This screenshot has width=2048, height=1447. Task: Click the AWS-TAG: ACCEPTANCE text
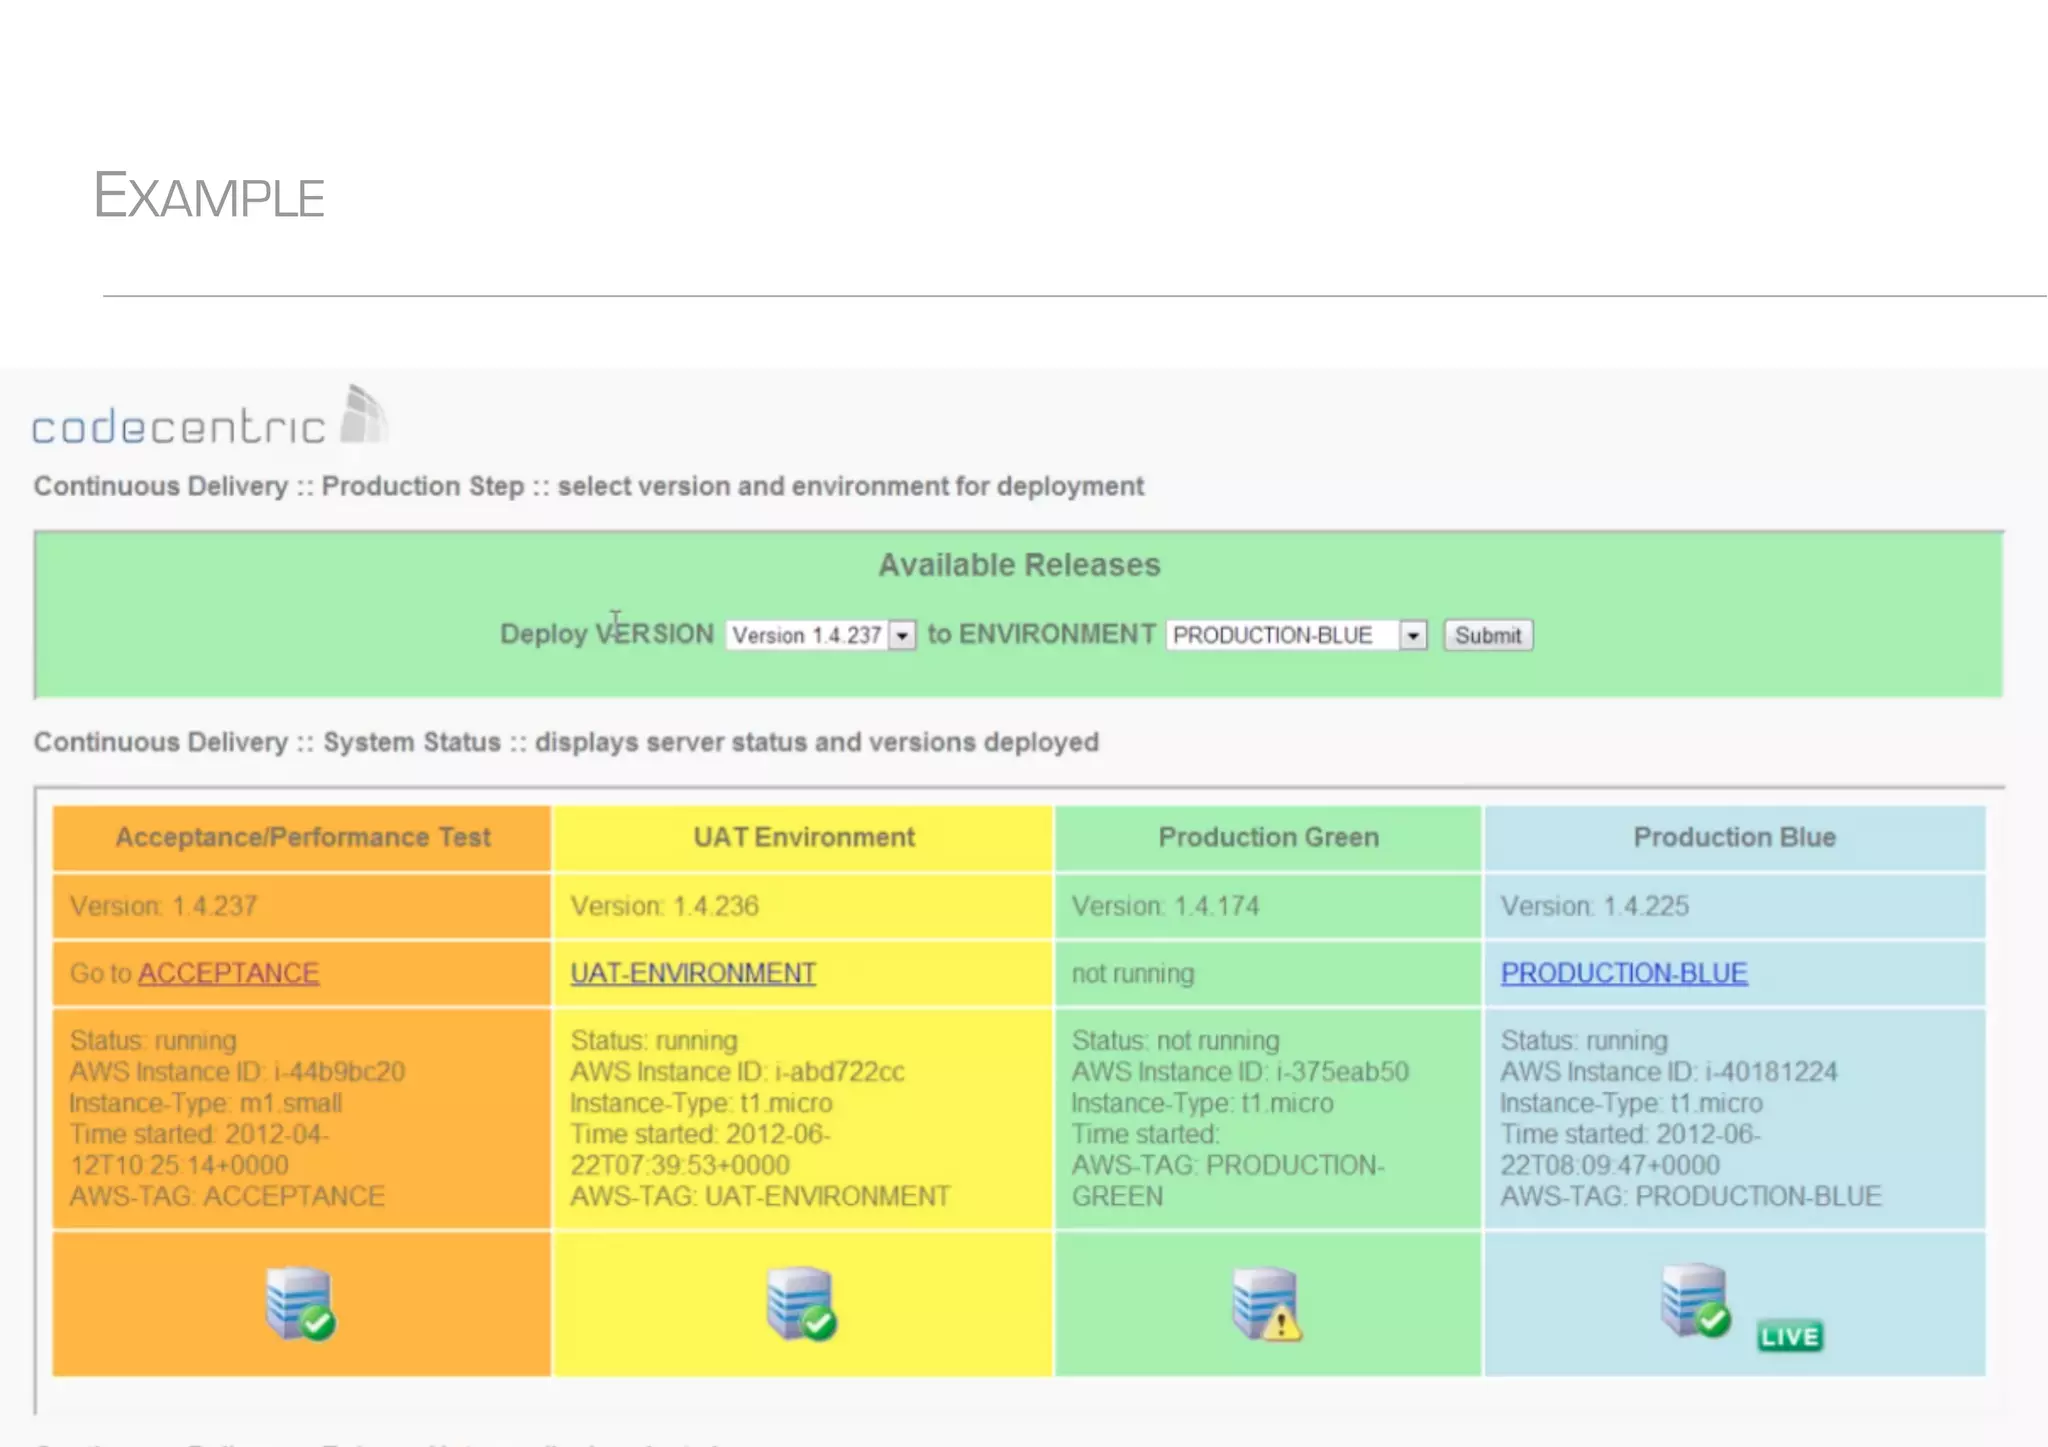click(x=227, y=1196)
